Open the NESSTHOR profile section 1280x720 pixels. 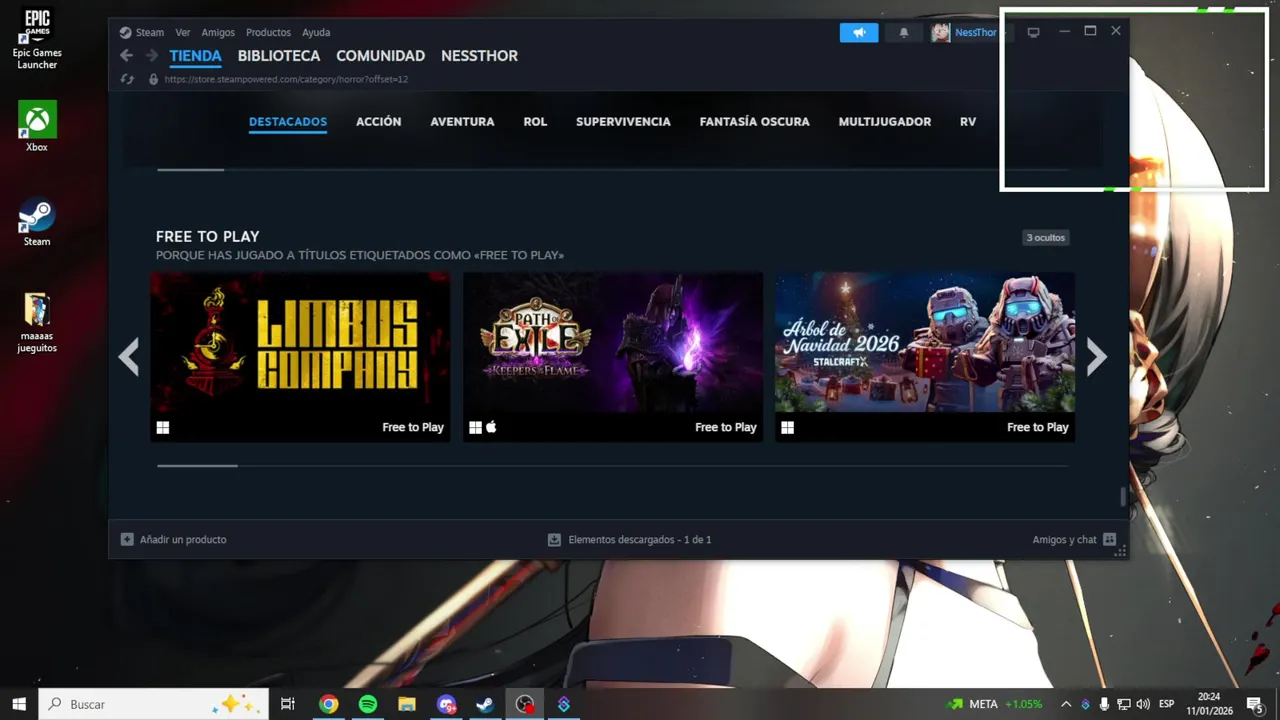click(x=479, y=56)
